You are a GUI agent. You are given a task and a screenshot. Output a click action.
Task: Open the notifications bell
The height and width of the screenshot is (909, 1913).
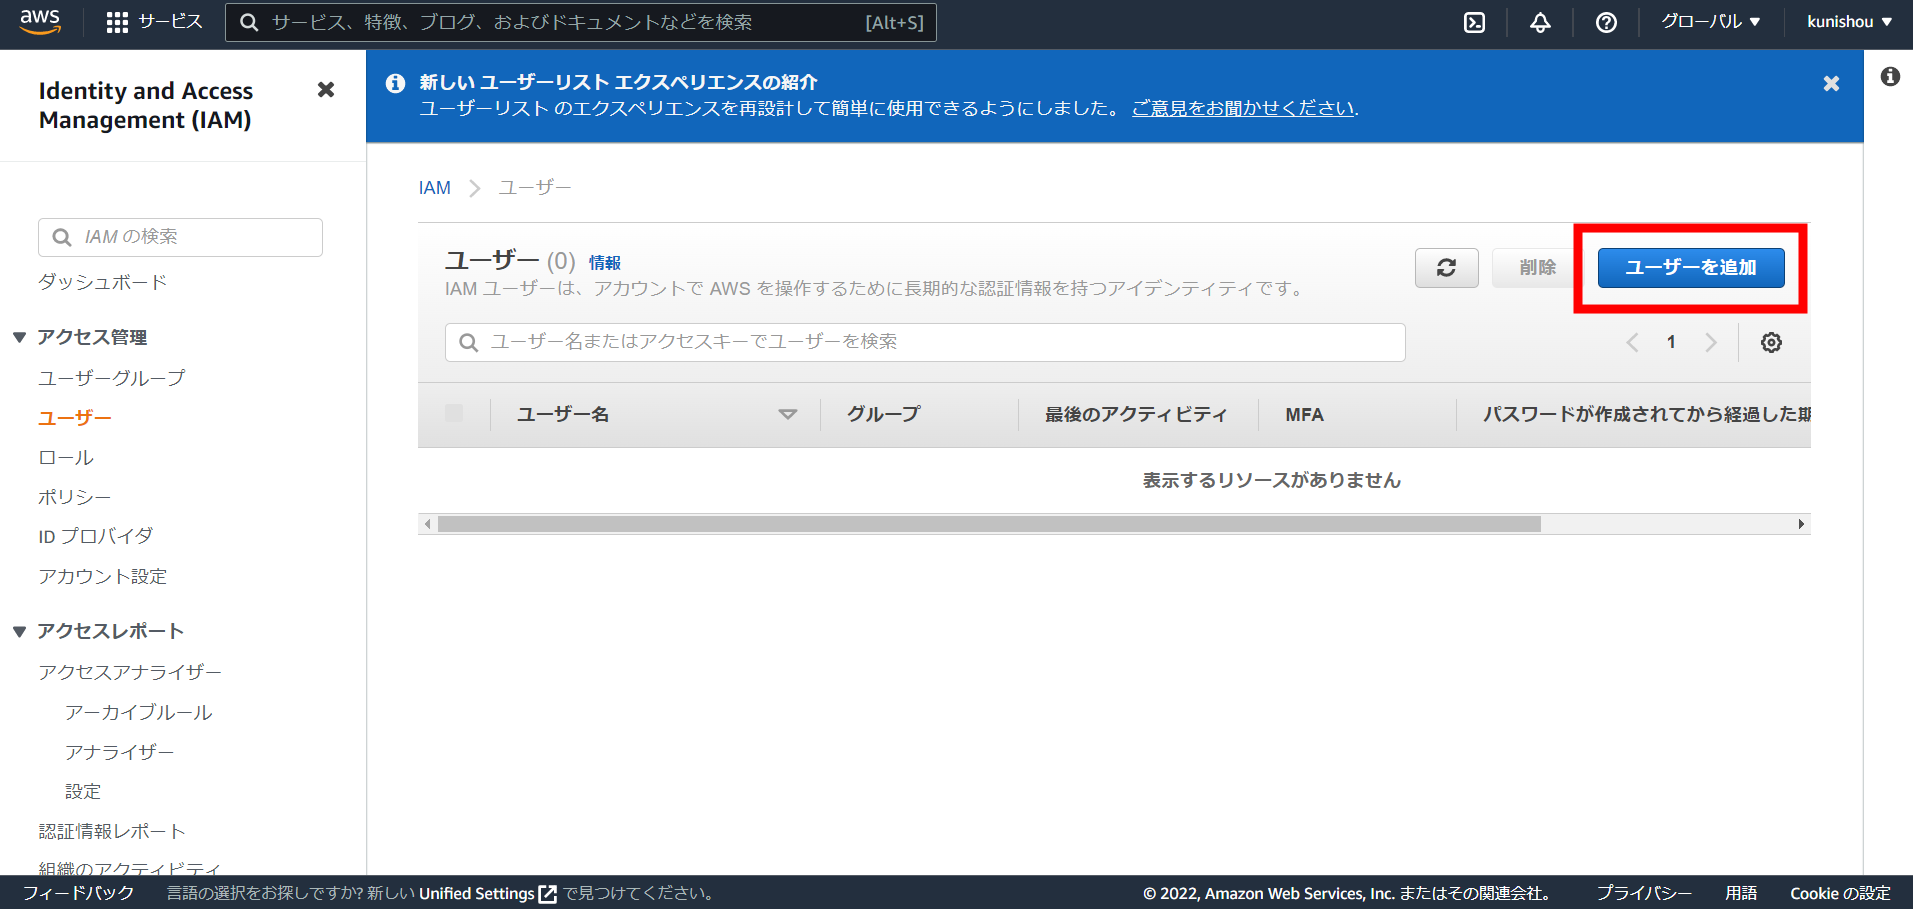(x=1539, y=22)
